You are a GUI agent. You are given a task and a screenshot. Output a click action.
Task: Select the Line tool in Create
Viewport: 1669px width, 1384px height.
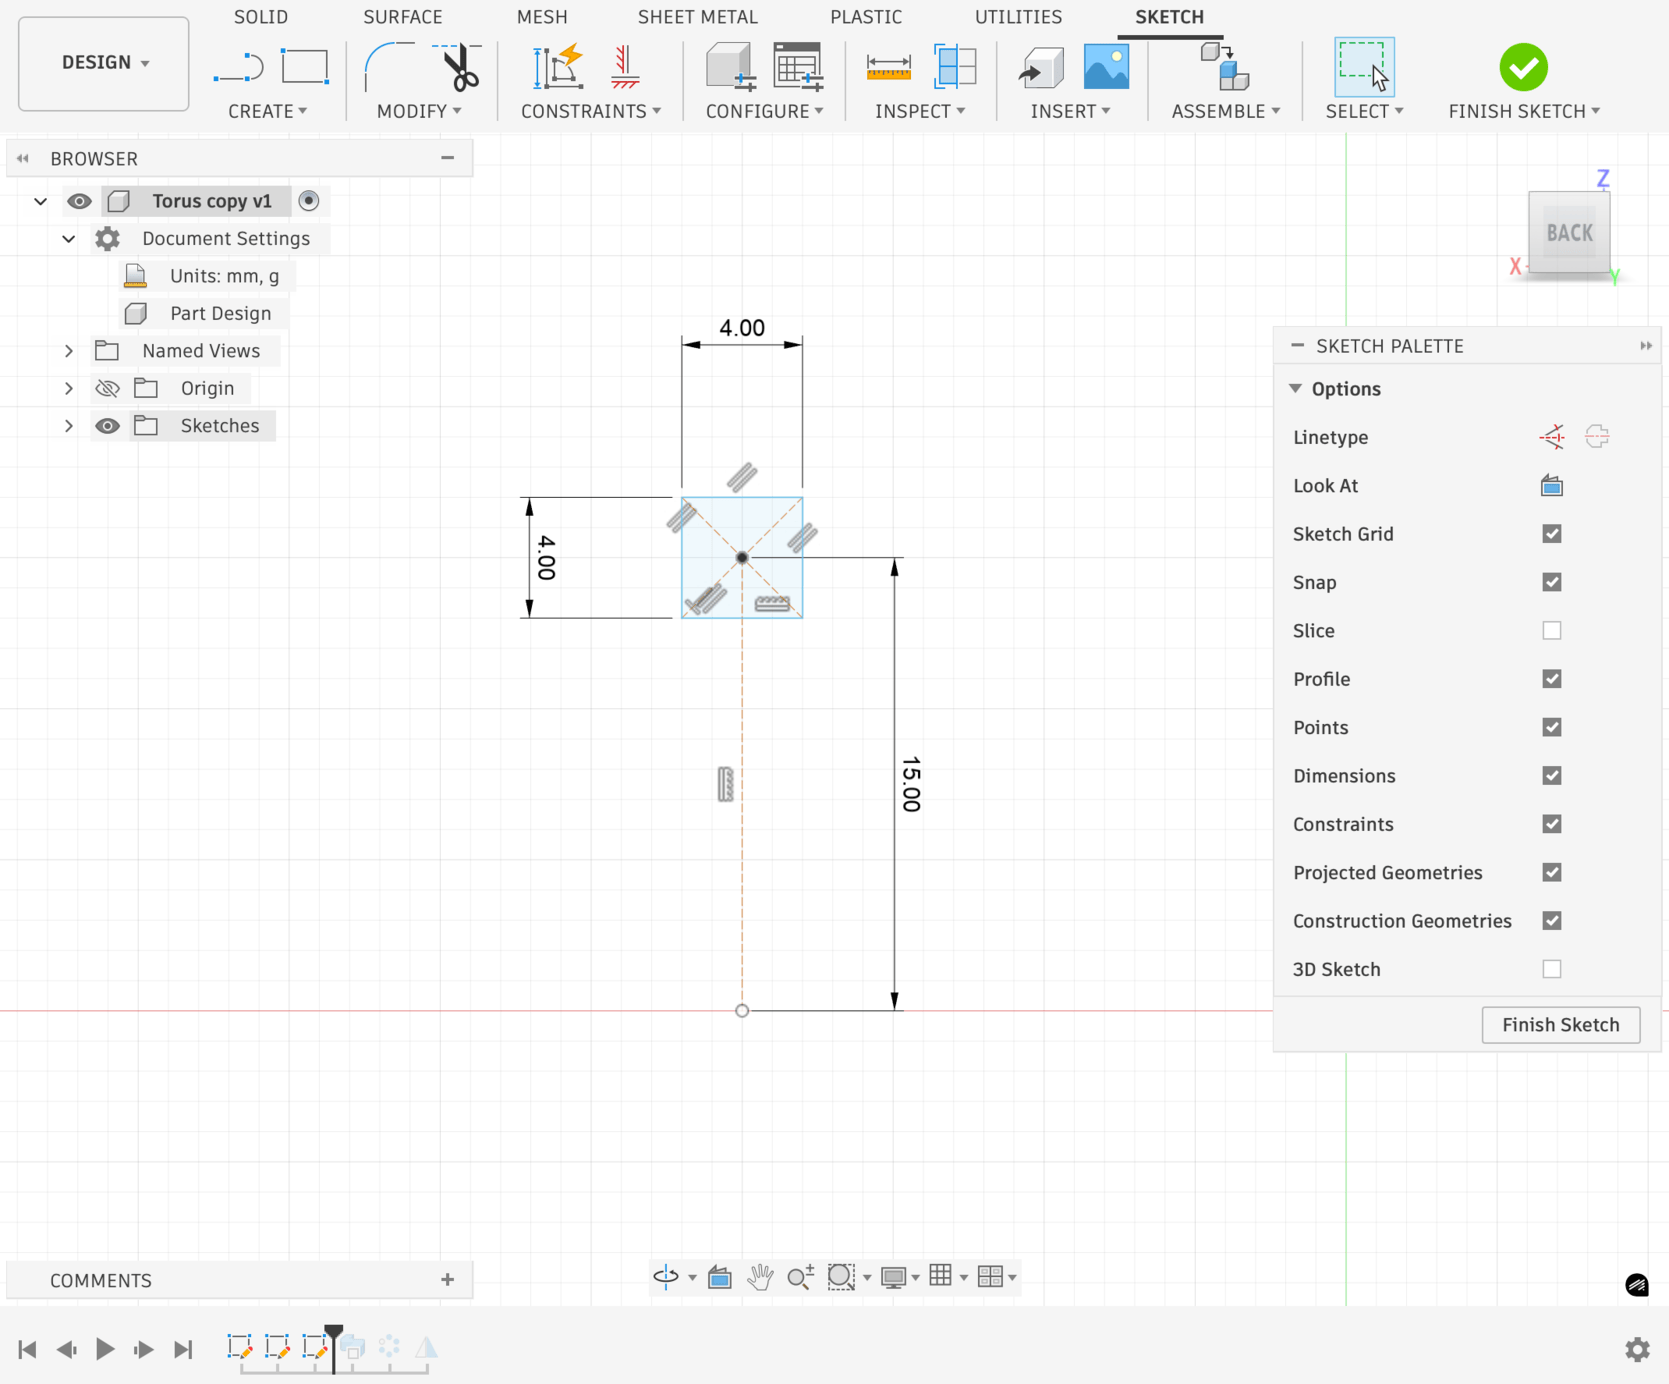[238, 68]
